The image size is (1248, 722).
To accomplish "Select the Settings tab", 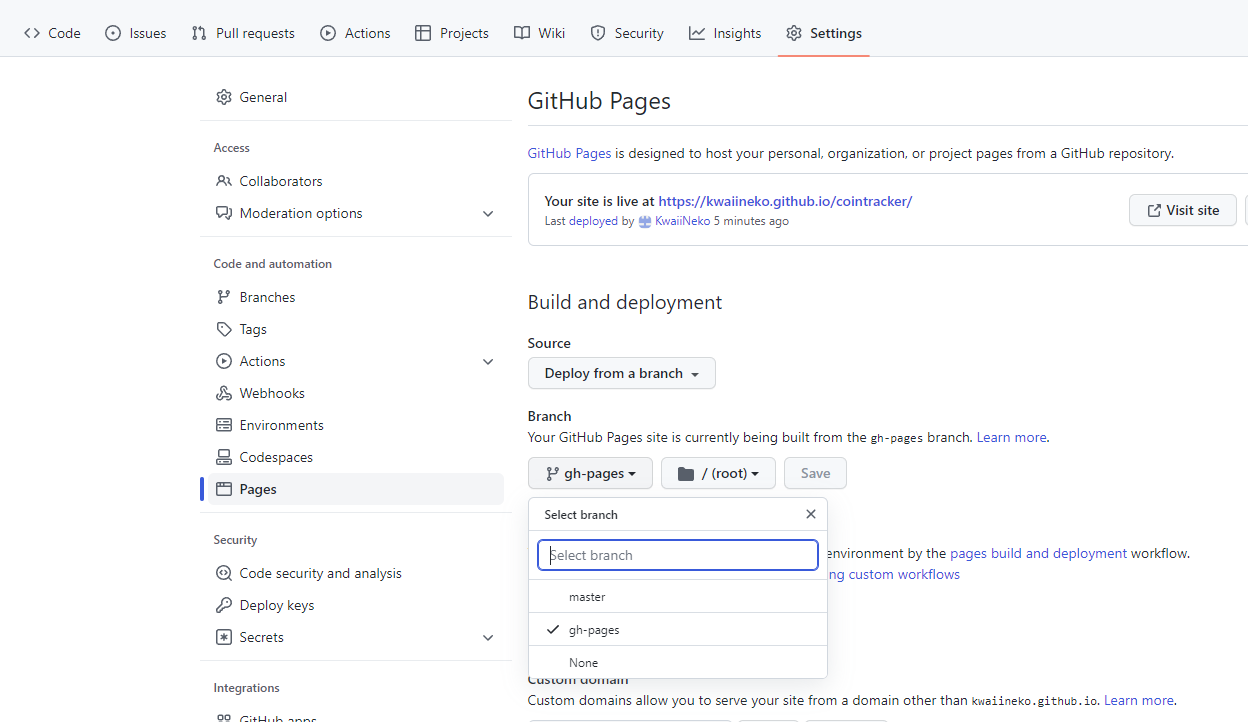I will (824, 33).
